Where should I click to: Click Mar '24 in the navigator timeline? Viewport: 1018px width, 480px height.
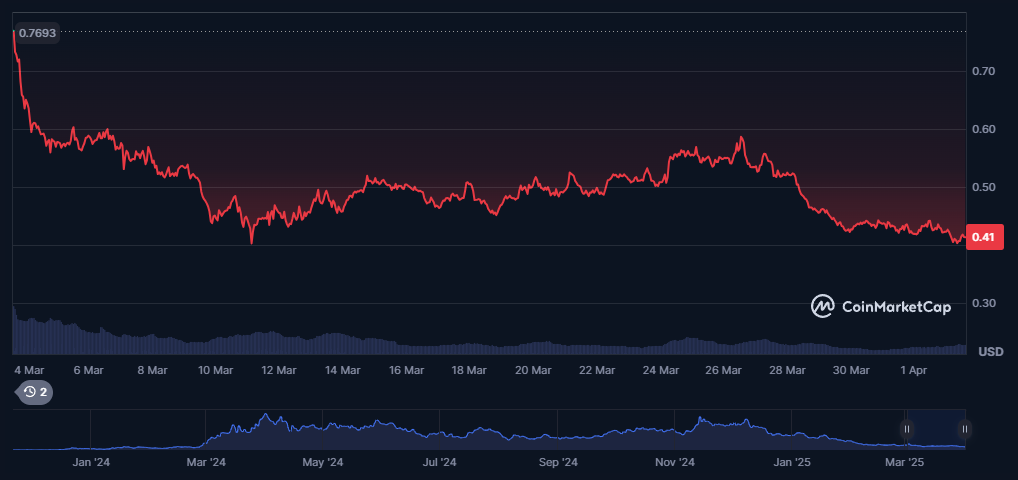coord(206,462)
